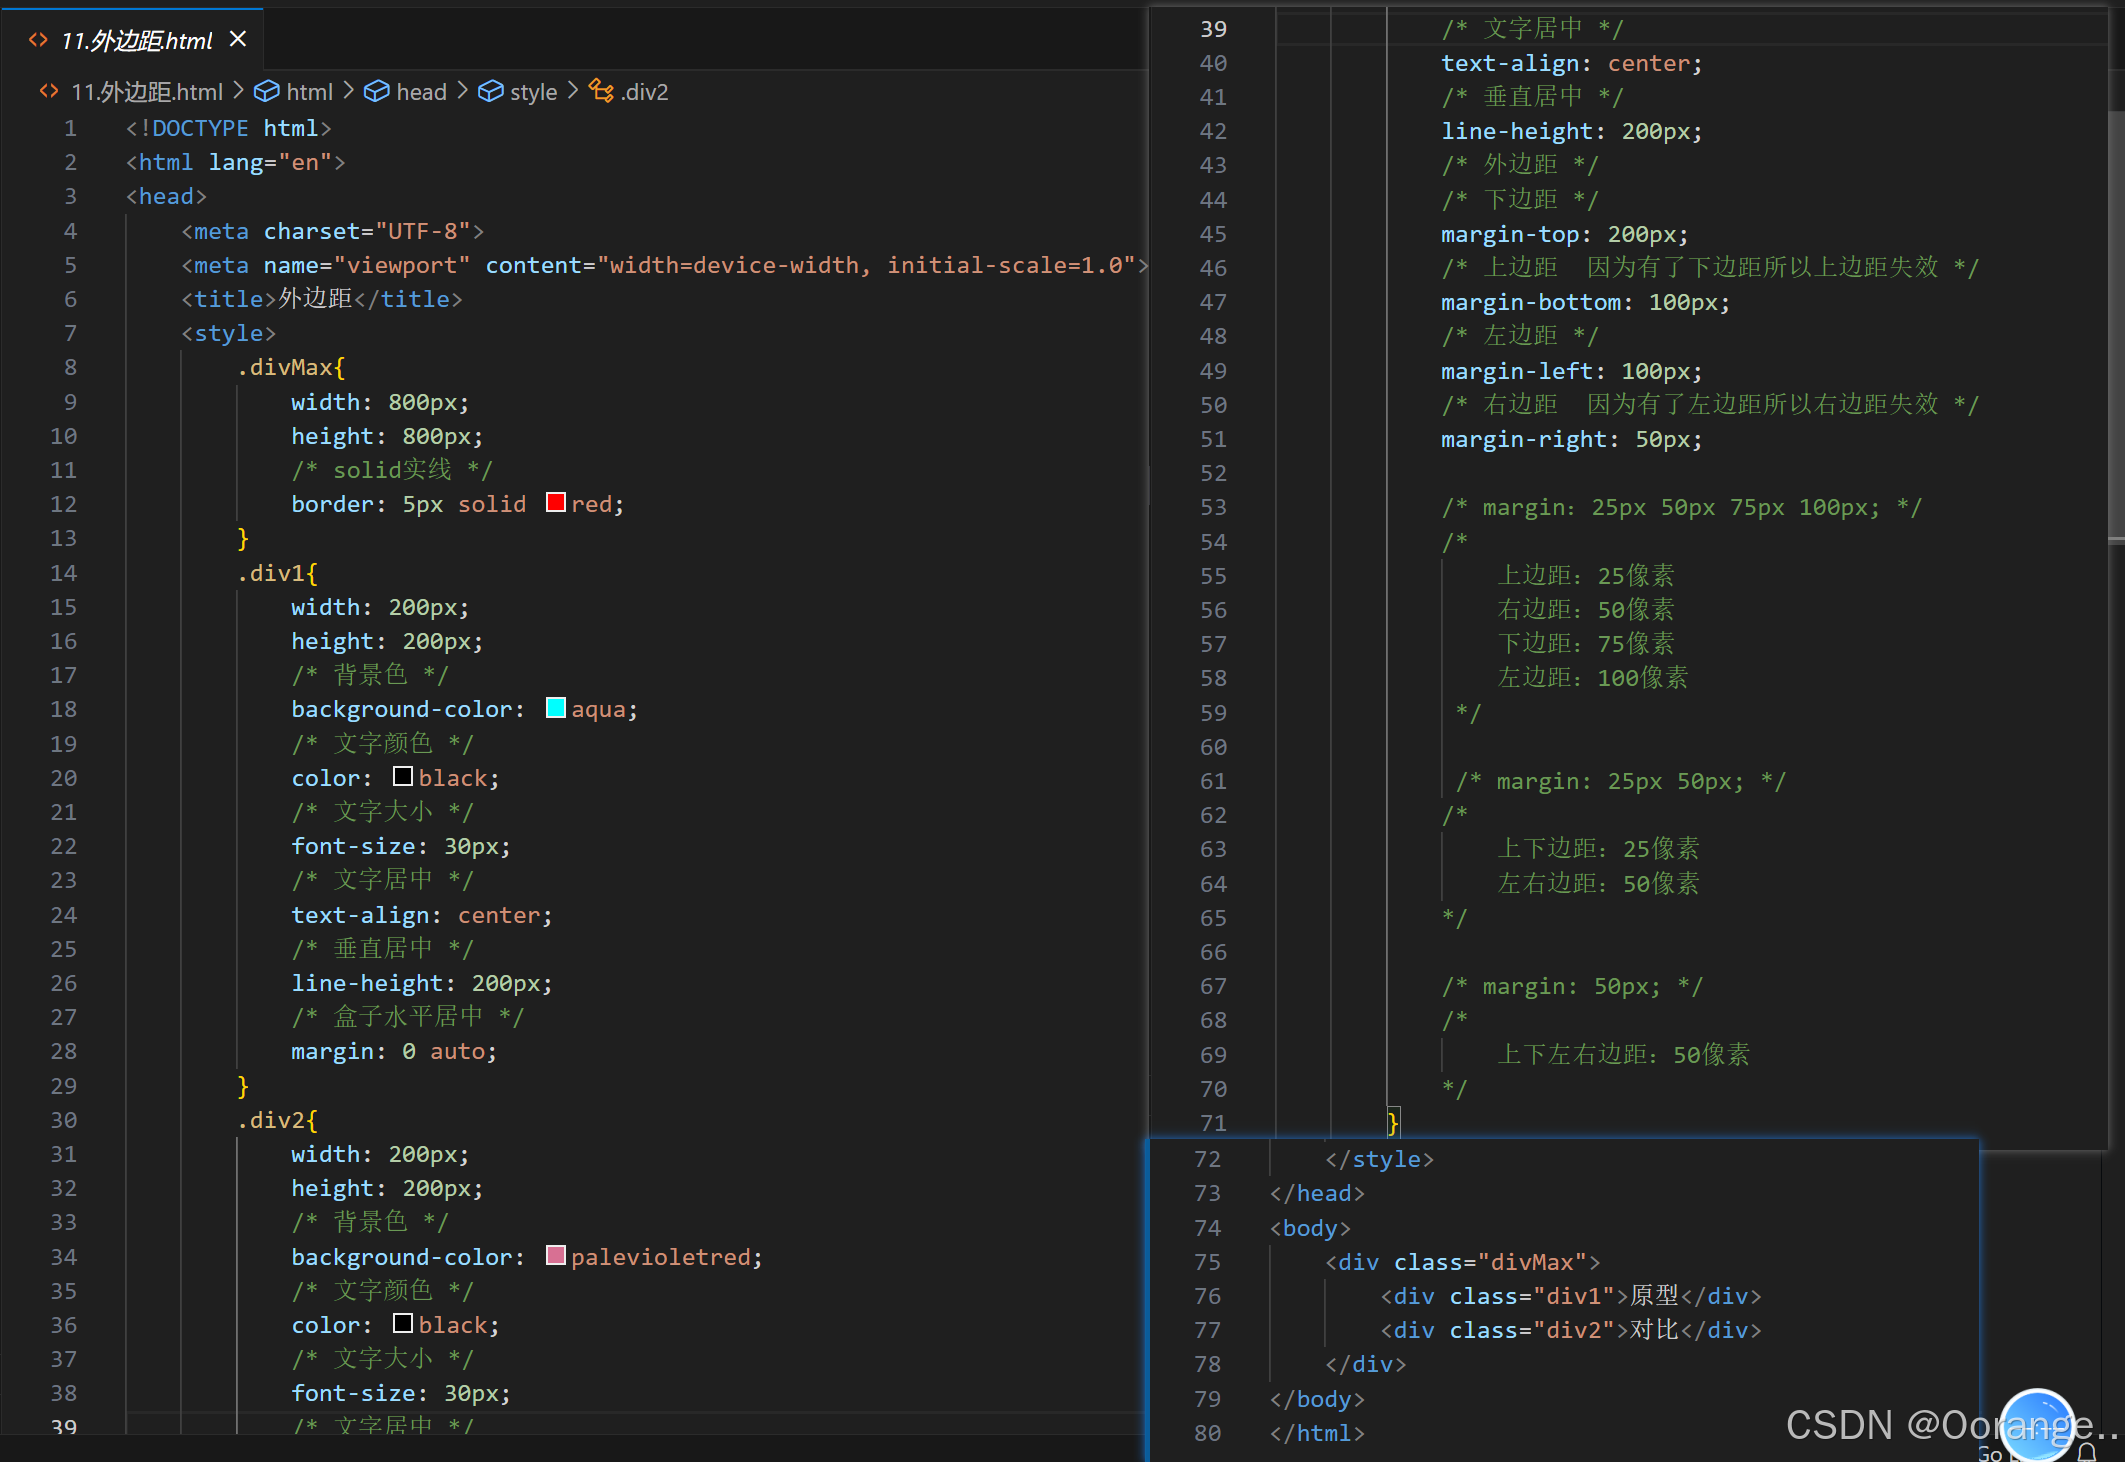
Task: Open the style breadcrumb dropdown
Action: click(533, 92)
